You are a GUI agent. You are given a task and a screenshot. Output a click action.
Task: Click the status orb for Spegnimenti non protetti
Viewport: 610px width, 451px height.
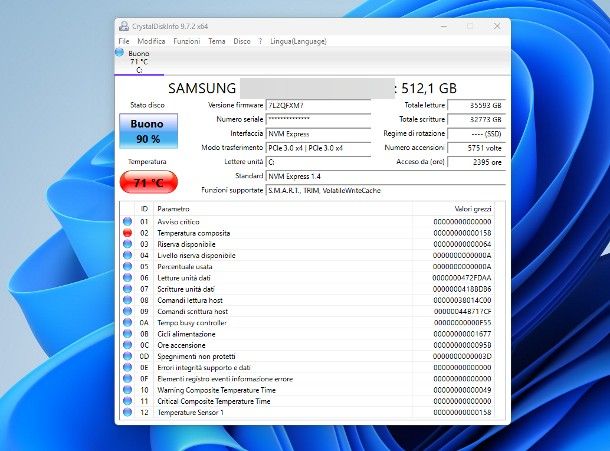tap(127, 356)
